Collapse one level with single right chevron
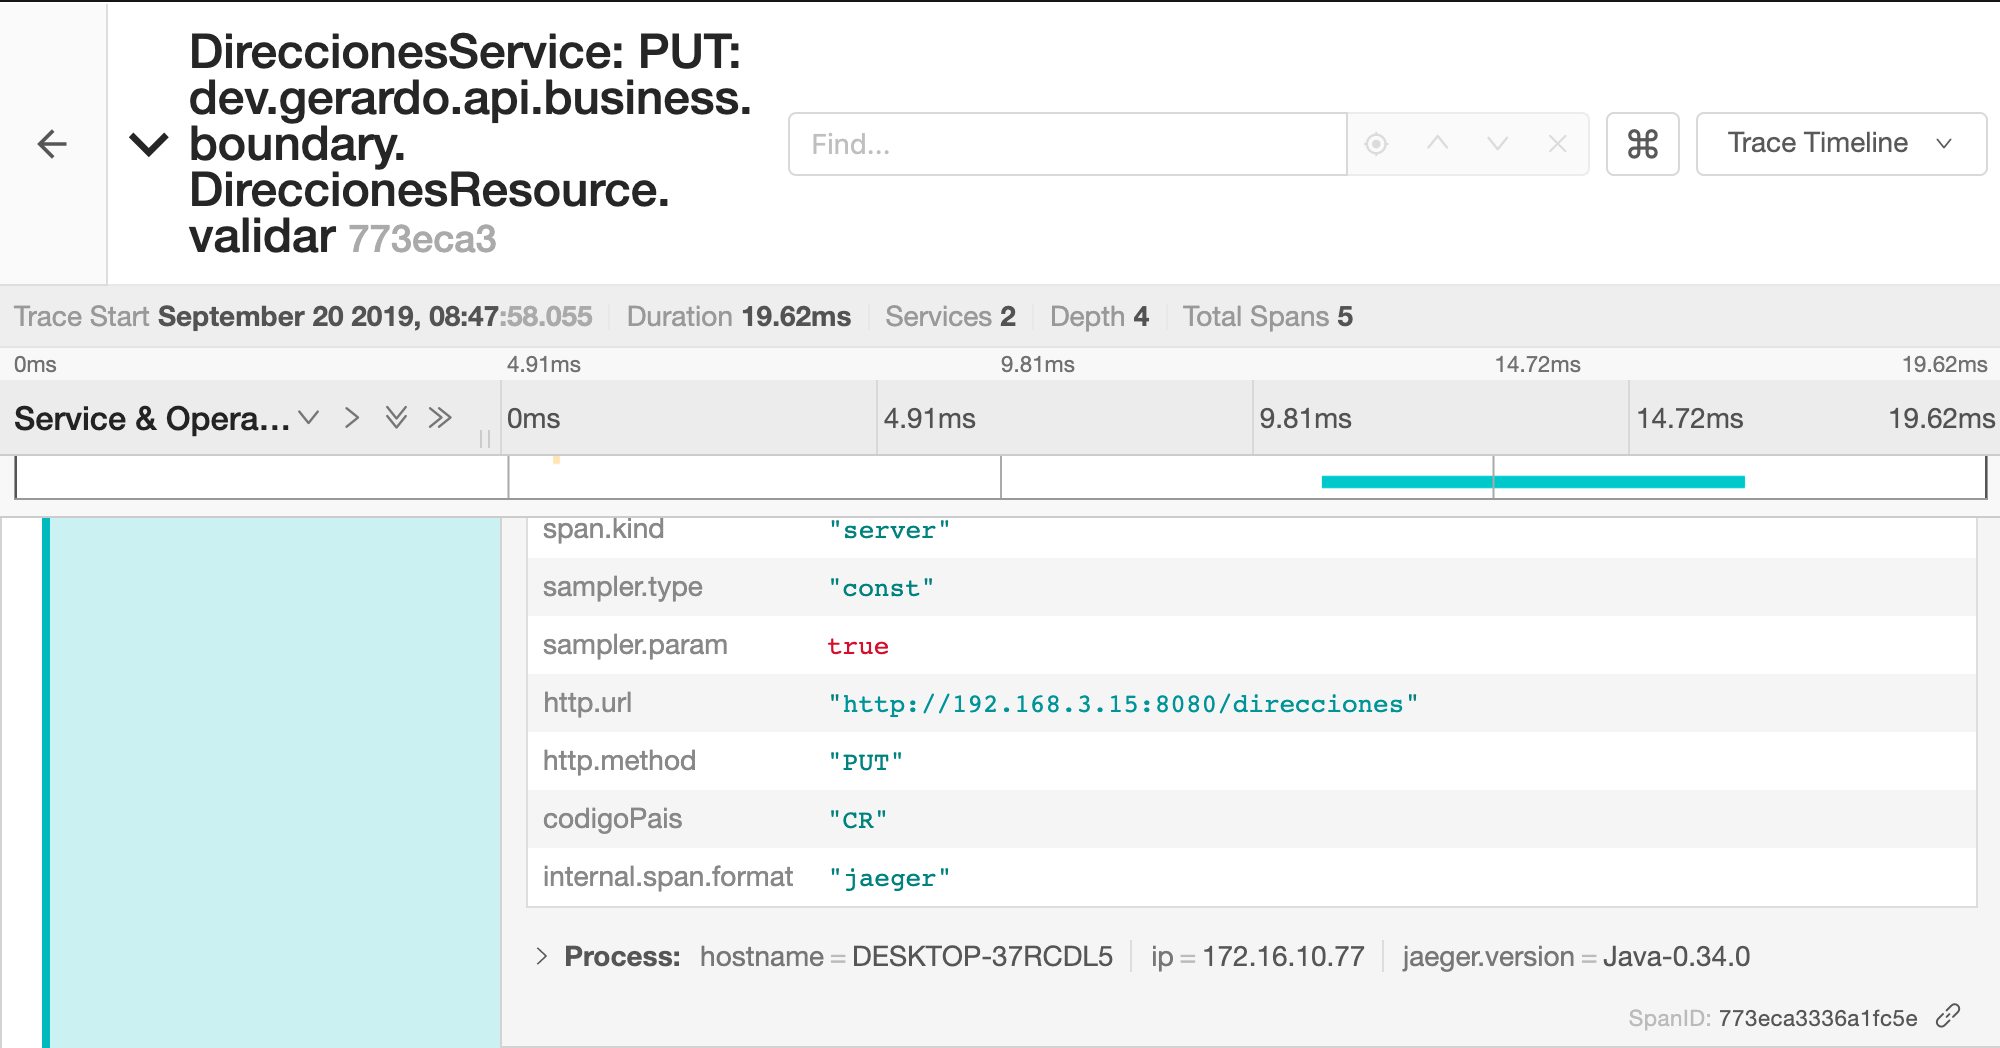This screenshot has height=1048, width=2000. (352, 418)
